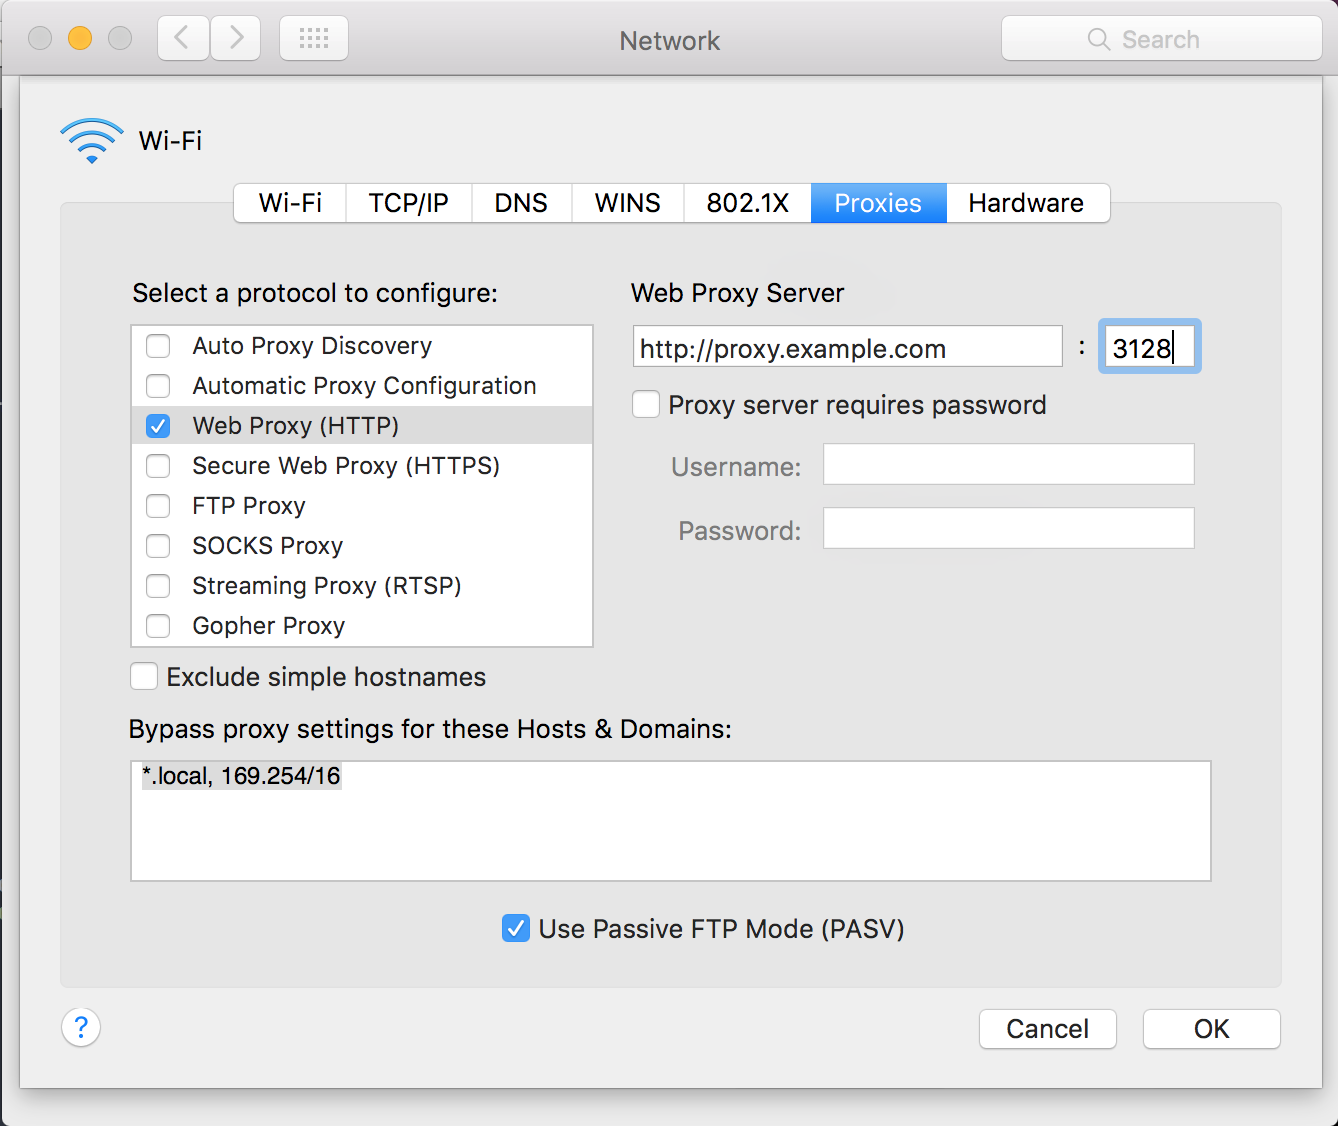Uncheck Use Passive FTP Mode (PASV)
Image resolution: width=1338 pixels, height=1126 pixels.
[x=515, y=928]
